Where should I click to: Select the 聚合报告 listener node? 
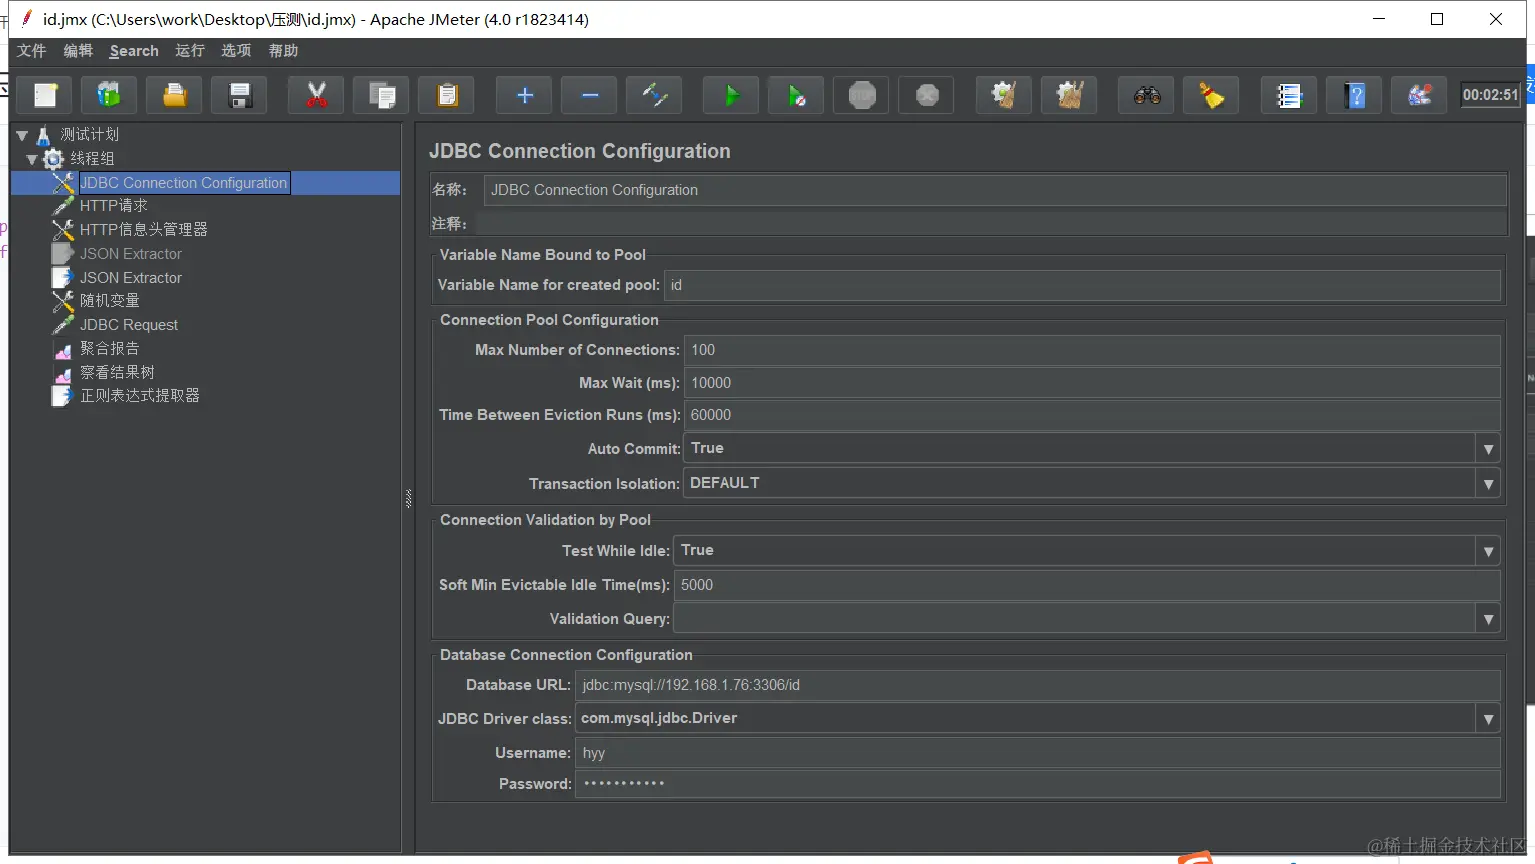110,348
